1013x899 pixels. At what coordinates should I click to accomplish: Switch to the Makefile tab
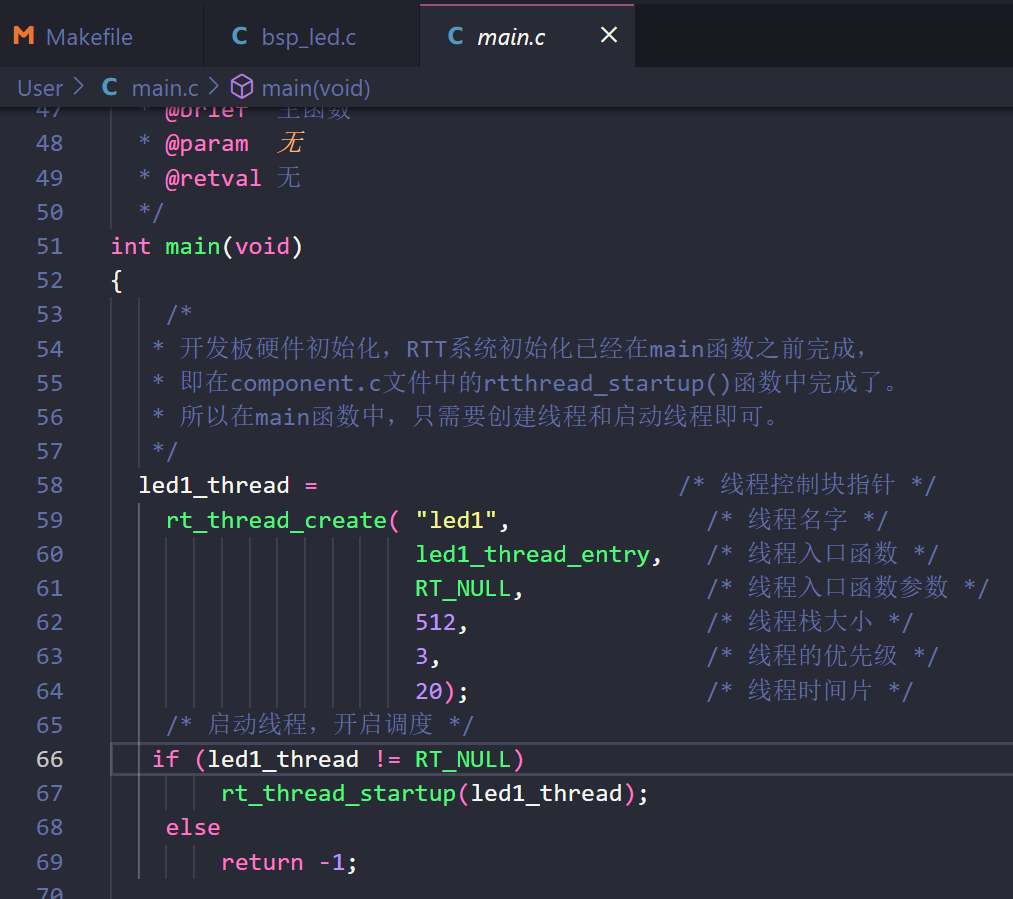point(89,37)
